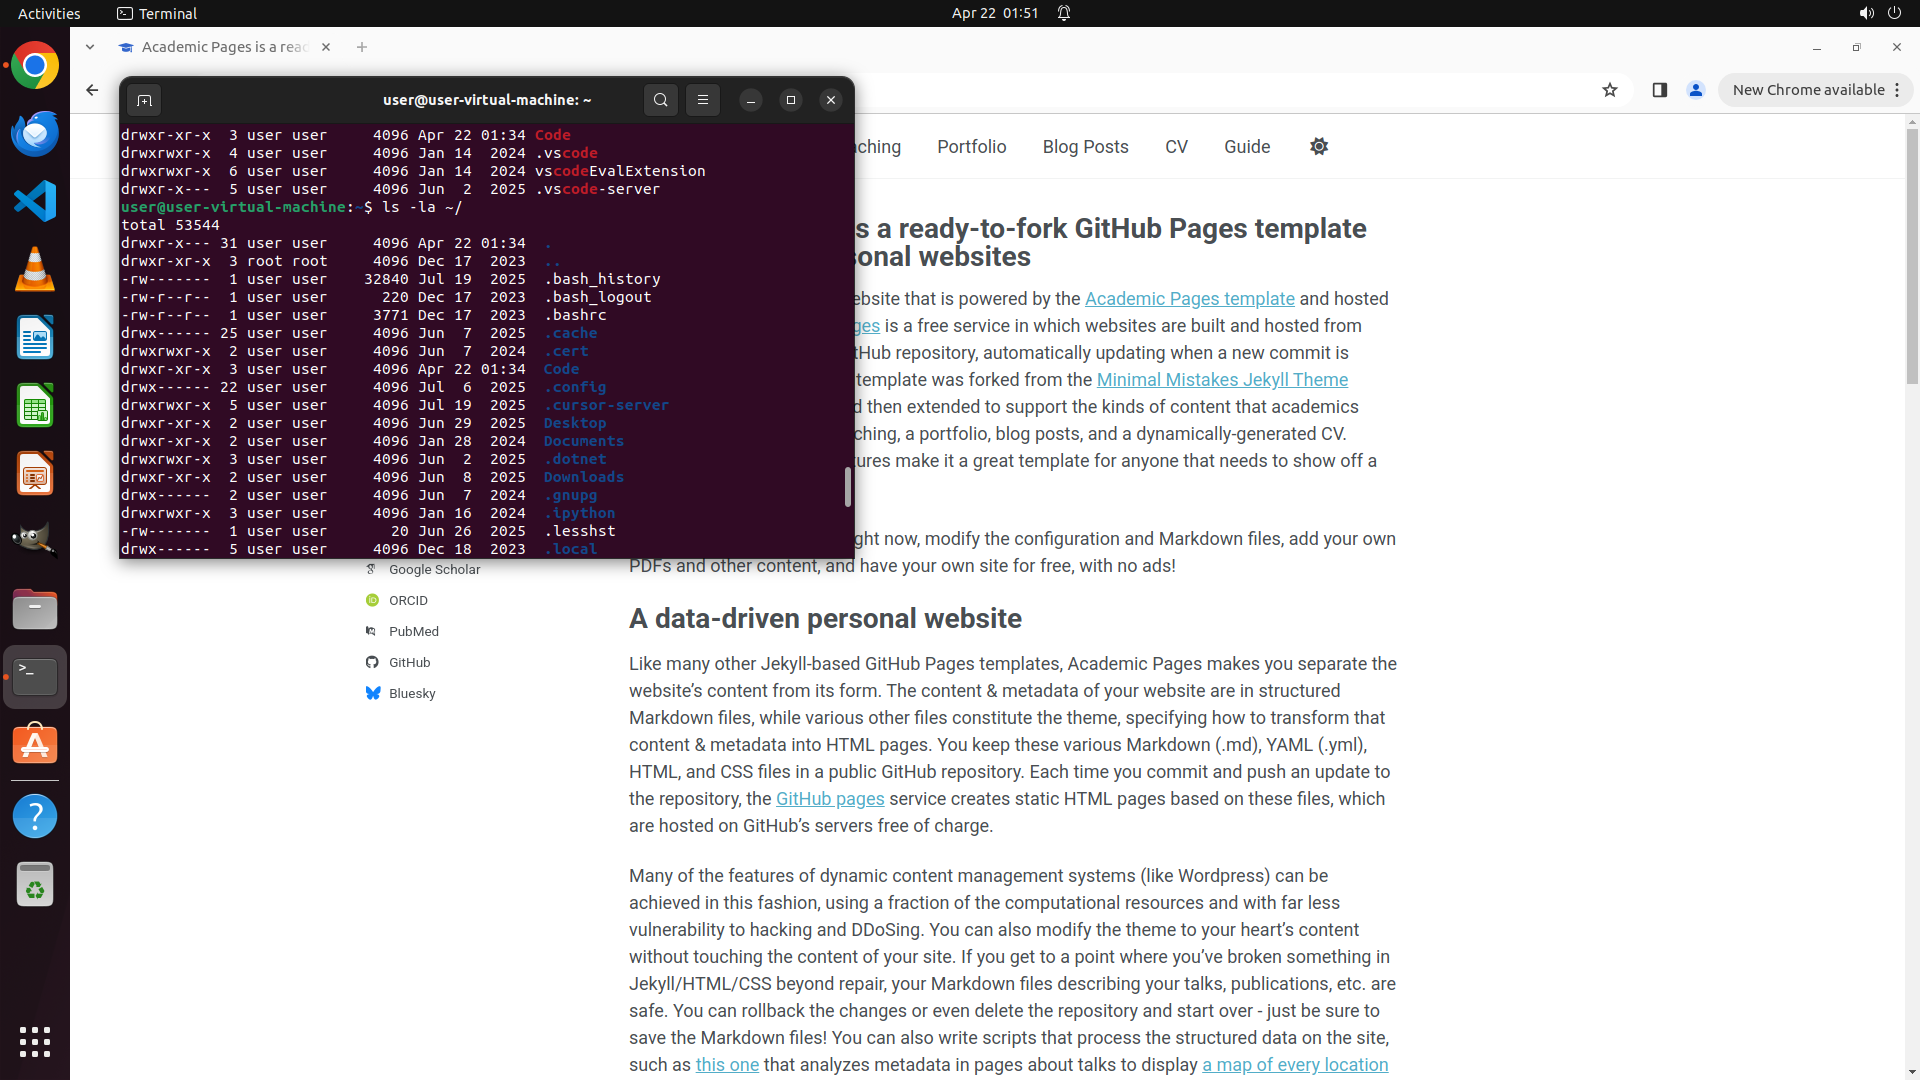Open the volume indicator in top bar
The width and height of the screenshot is (1920, 1080).
pos(1866,13)
